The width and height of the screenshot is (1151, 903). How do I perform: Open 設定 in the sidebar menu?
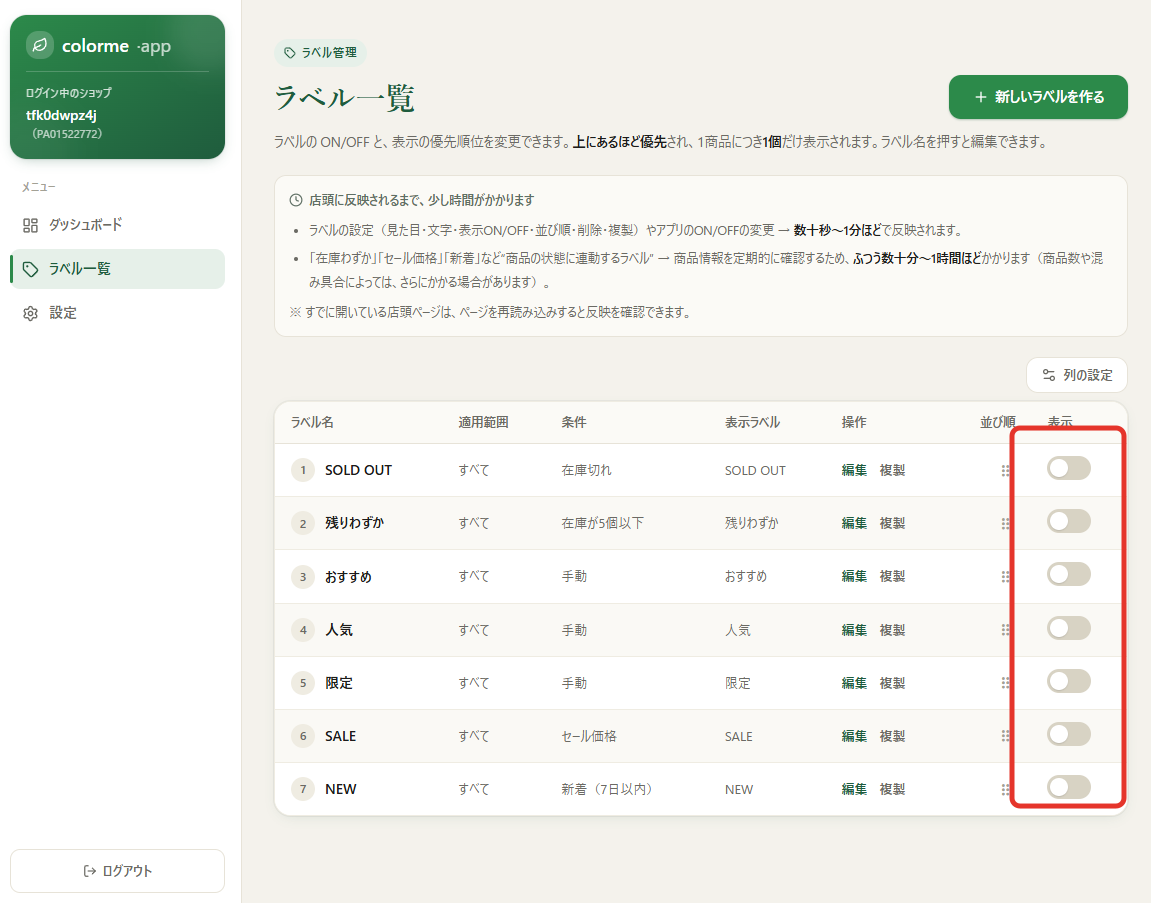pos(117,313)
